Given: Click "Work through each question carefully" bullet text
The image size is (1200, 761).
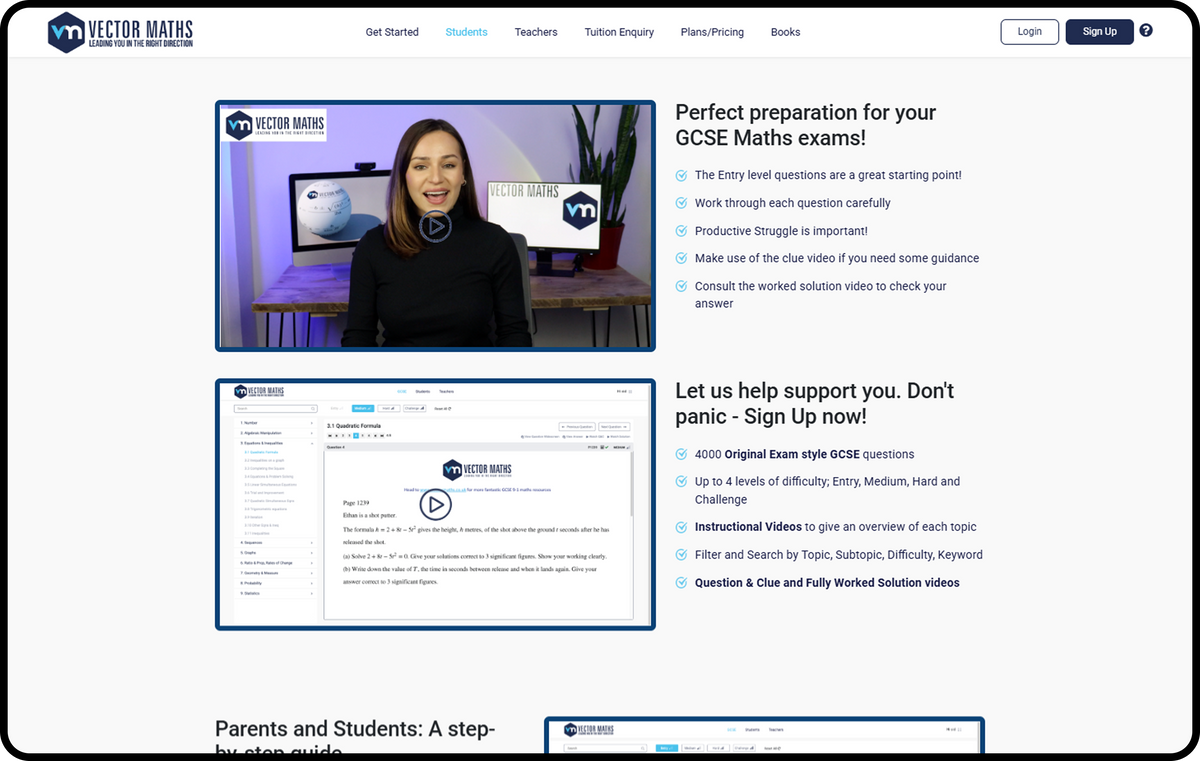Looking at the screenshot, I should 793,203.
